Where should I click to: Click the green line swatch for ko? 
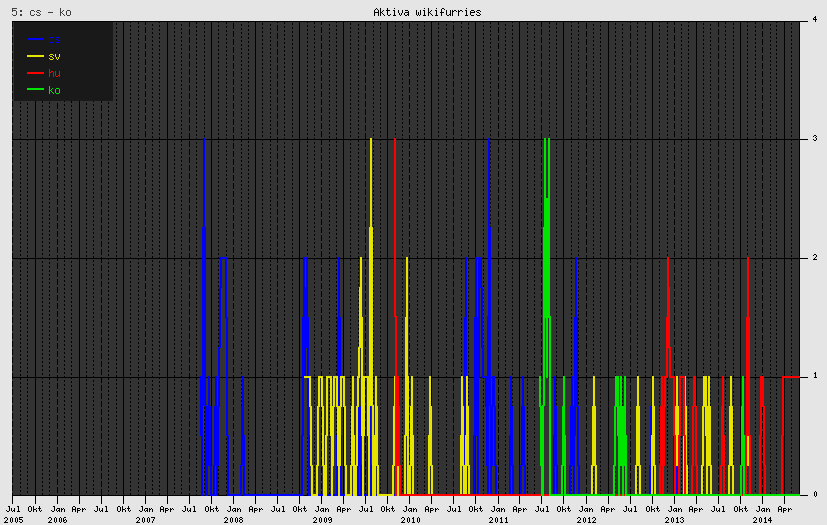point(35,90)
